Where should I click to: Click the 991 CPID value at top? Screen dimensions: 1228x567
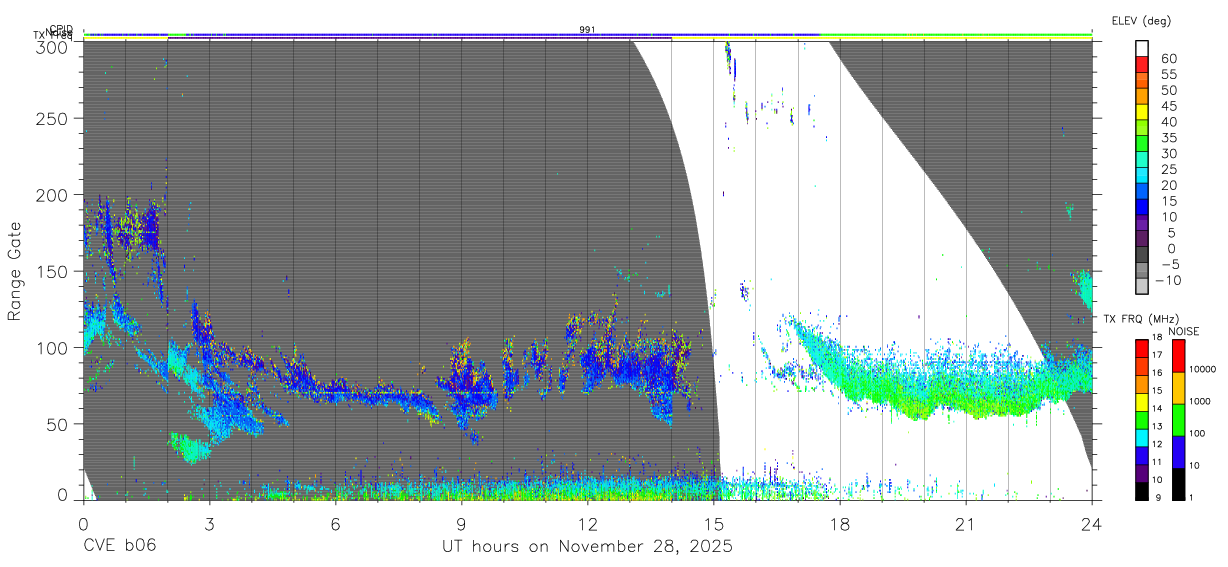pos(587,29)
